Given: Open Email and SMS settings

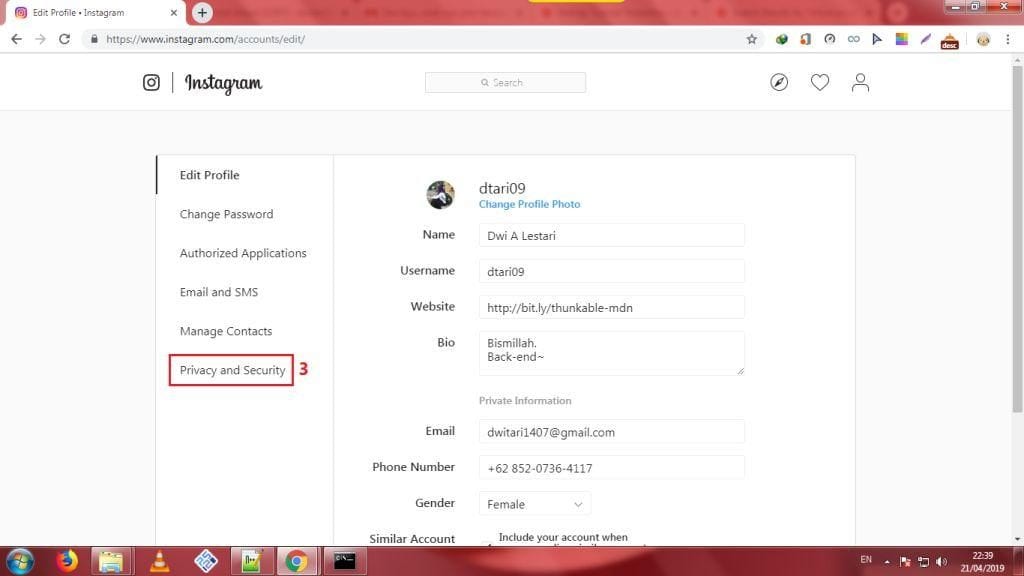Looking at the screenshot, I should (x=219, y=292).
